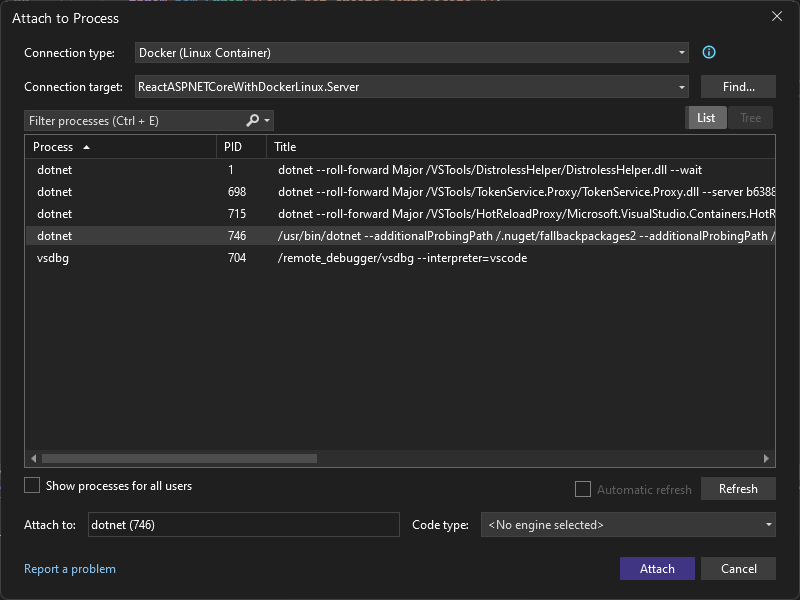Enable Show processes for all users

(x=31, y=485)
